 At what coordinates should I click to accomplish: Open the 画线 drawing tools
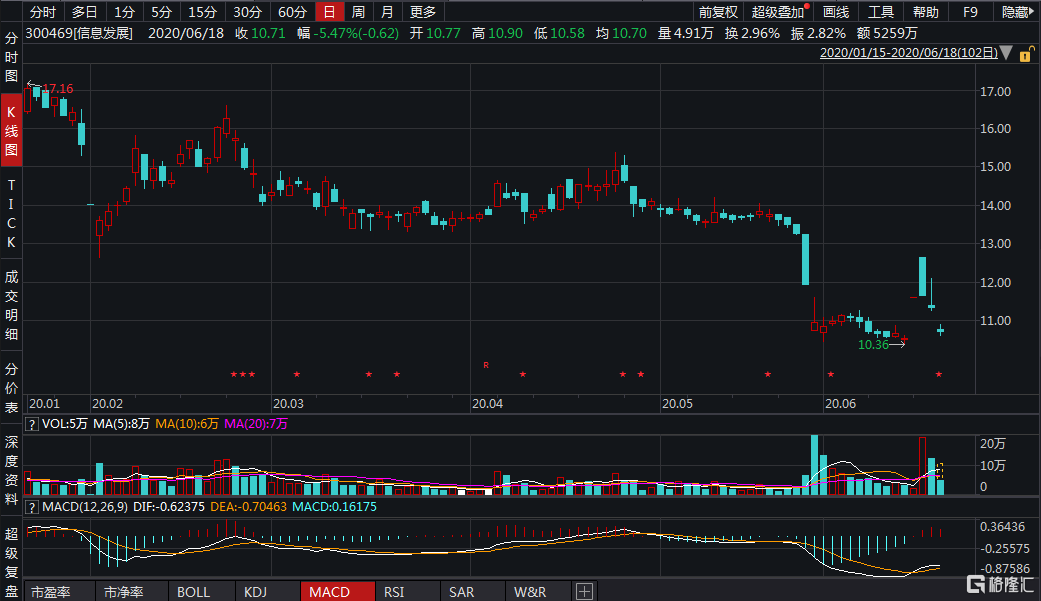pos(836,12)
